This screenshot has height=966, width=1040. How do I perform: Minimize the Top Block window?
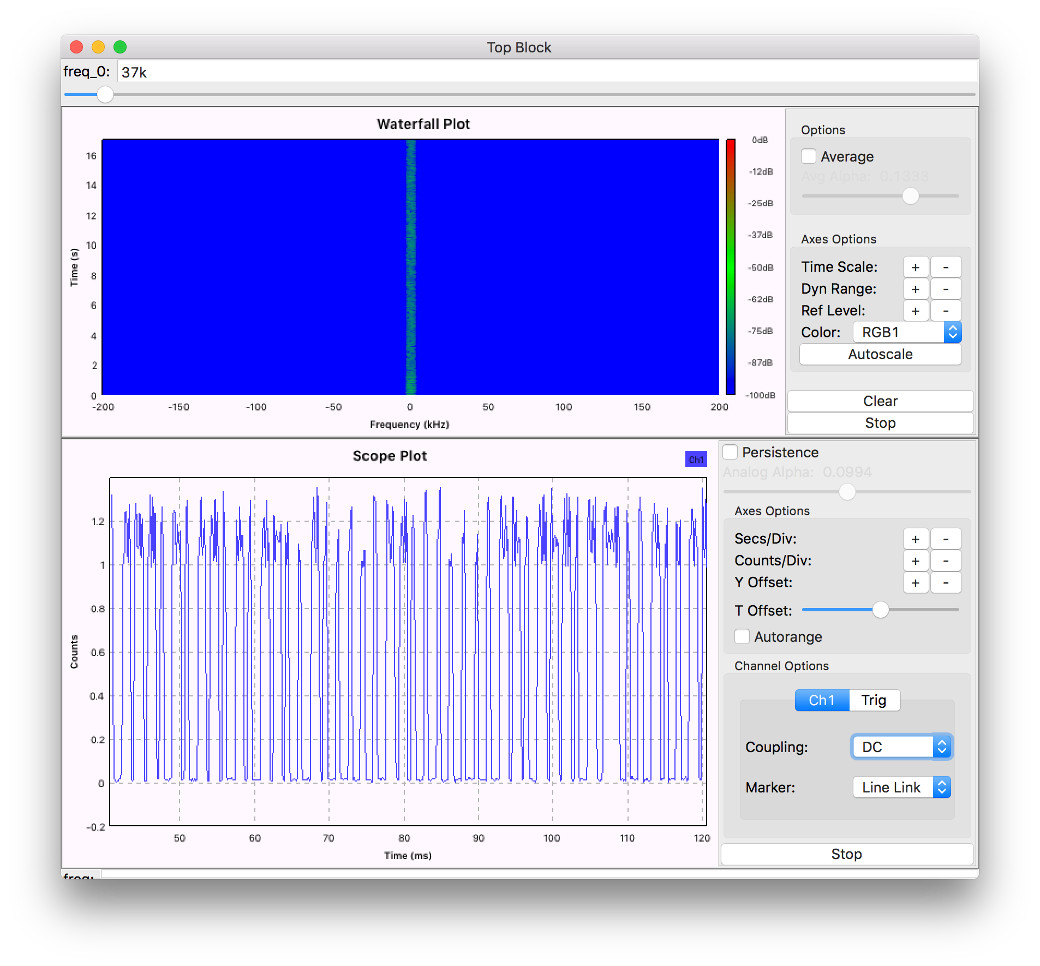[x=98, y=47]
